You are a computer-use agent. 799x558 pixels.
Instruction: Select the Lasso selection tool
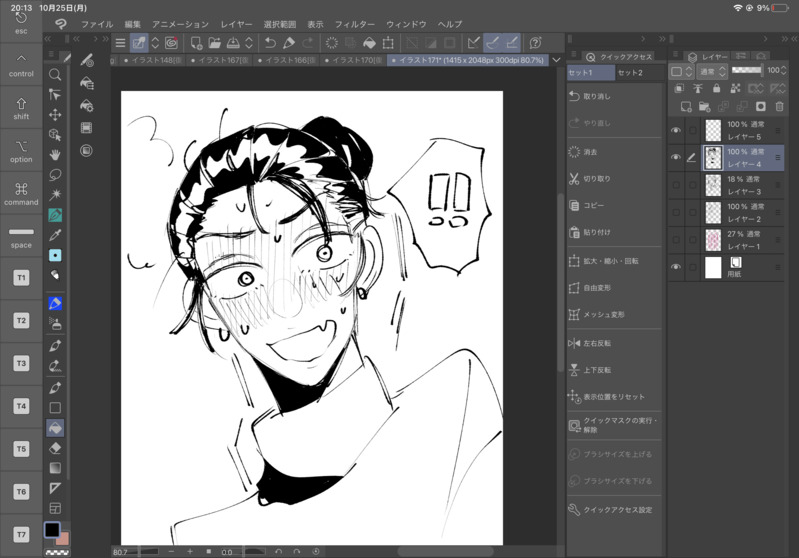55,175
